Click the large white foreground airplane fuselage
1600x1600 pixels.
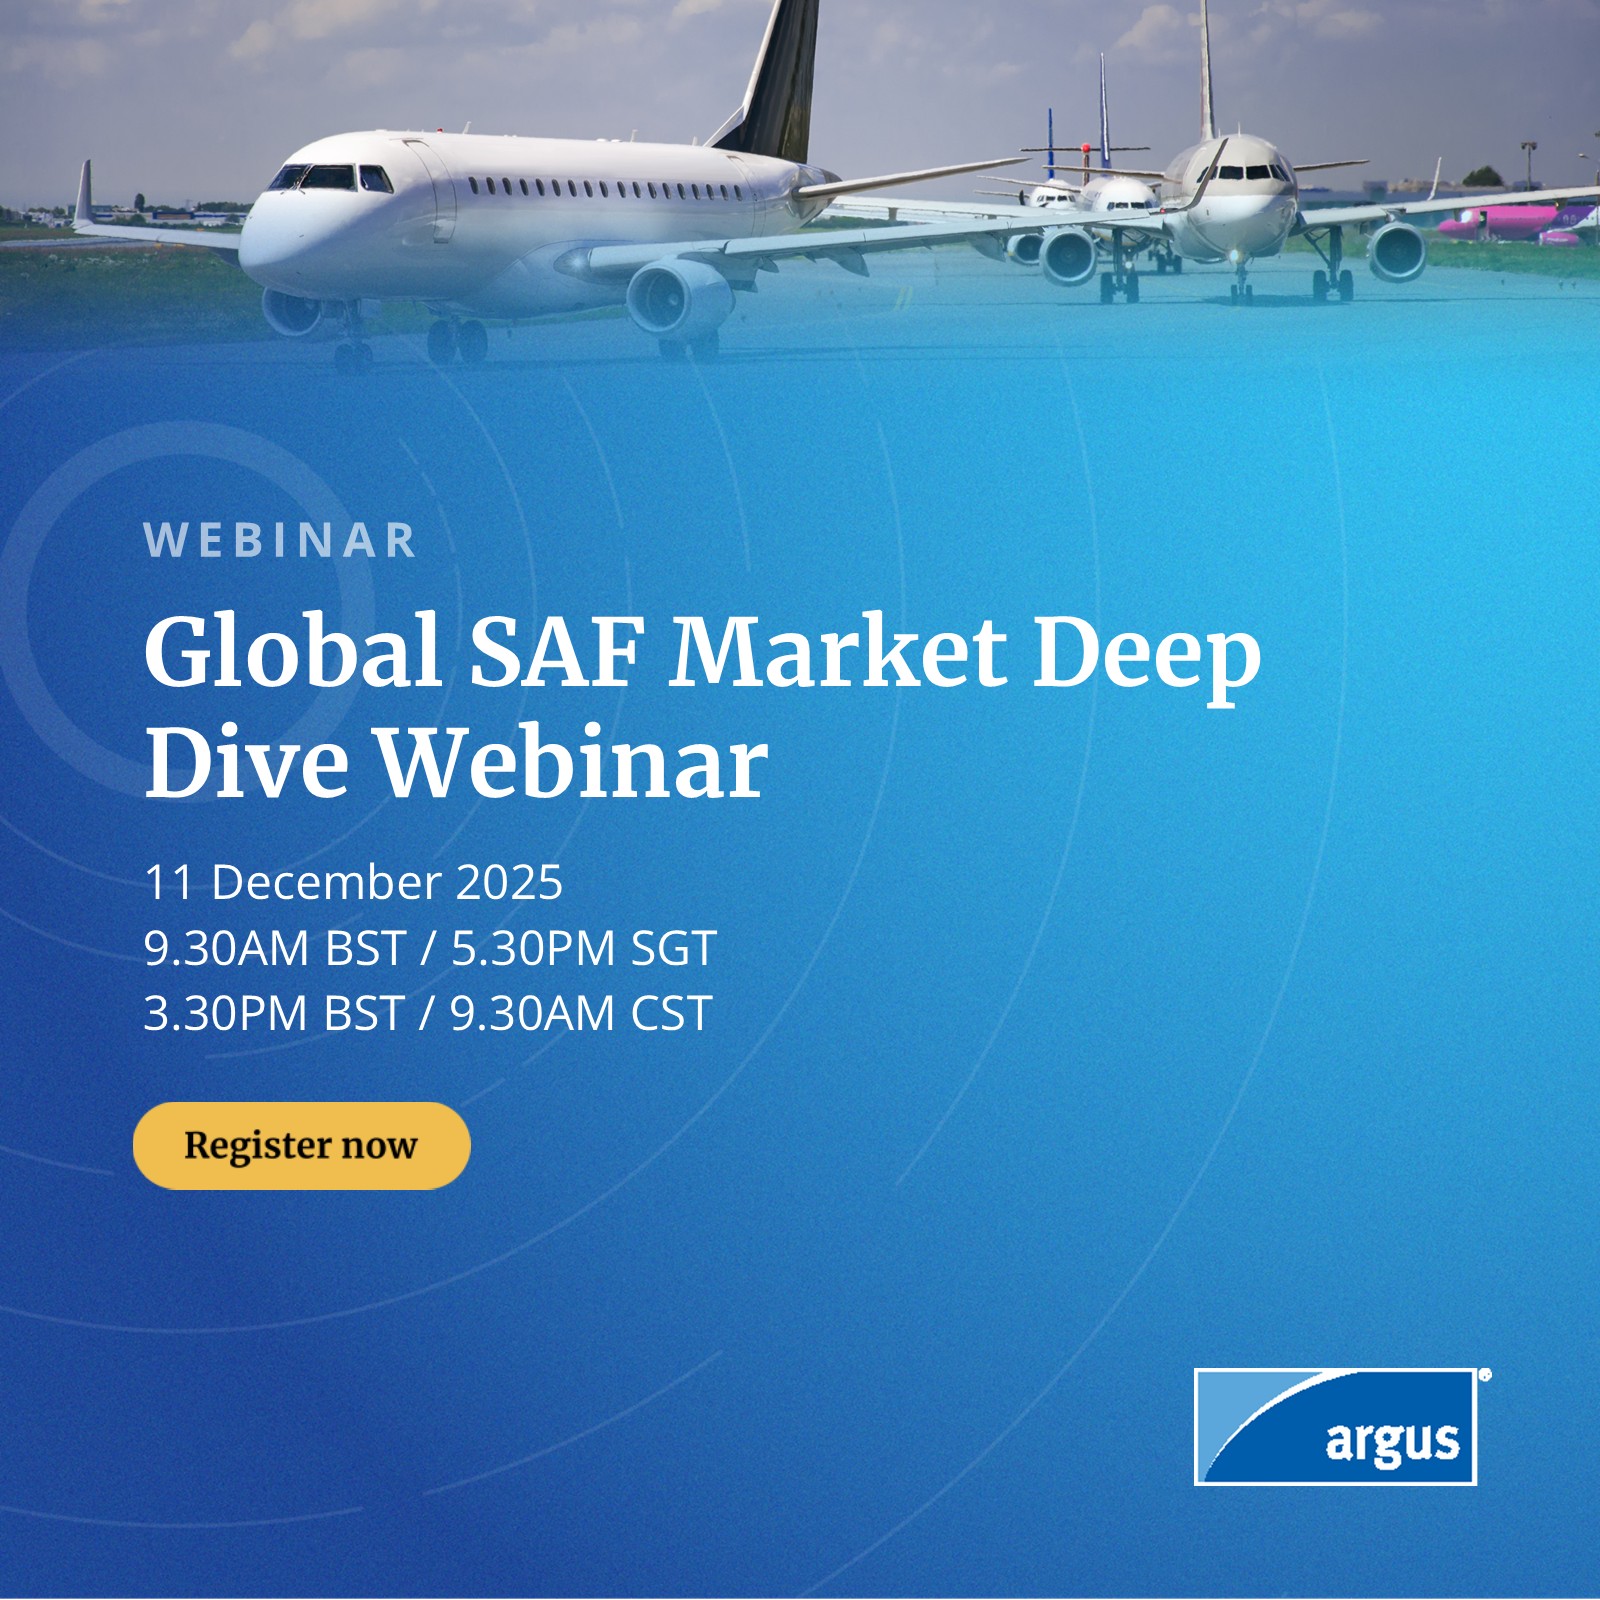click(520, 215)
